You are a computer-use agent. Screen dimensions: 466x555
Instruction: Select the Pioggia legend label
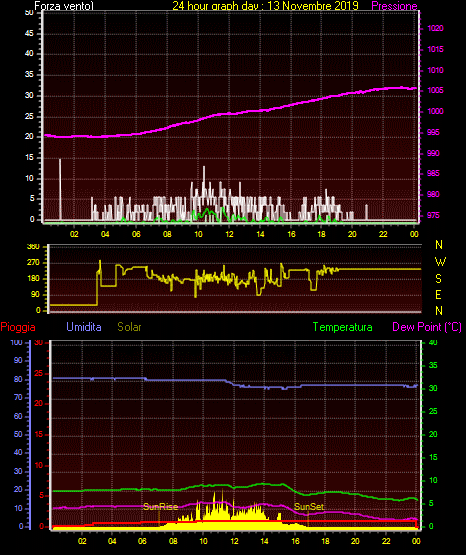[x=18, y=327]
